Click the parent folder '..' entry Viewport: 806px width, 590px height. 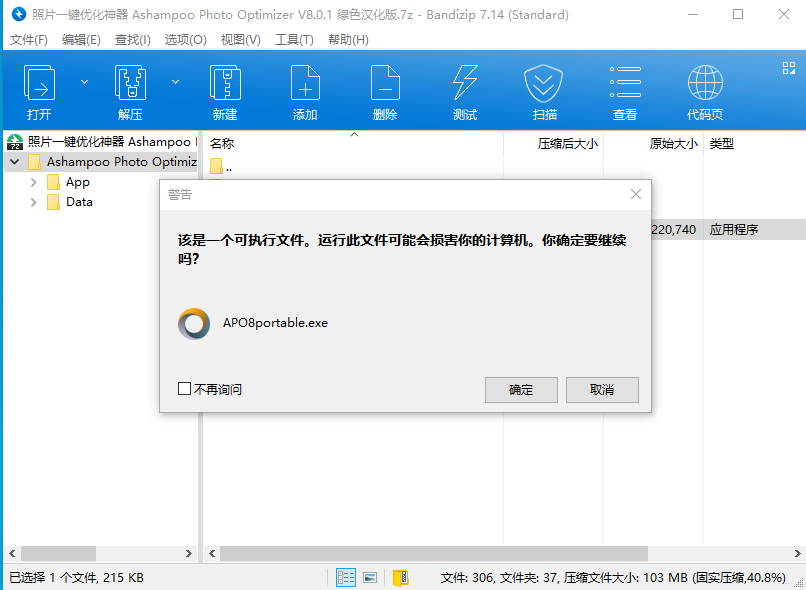pos(222,167)
